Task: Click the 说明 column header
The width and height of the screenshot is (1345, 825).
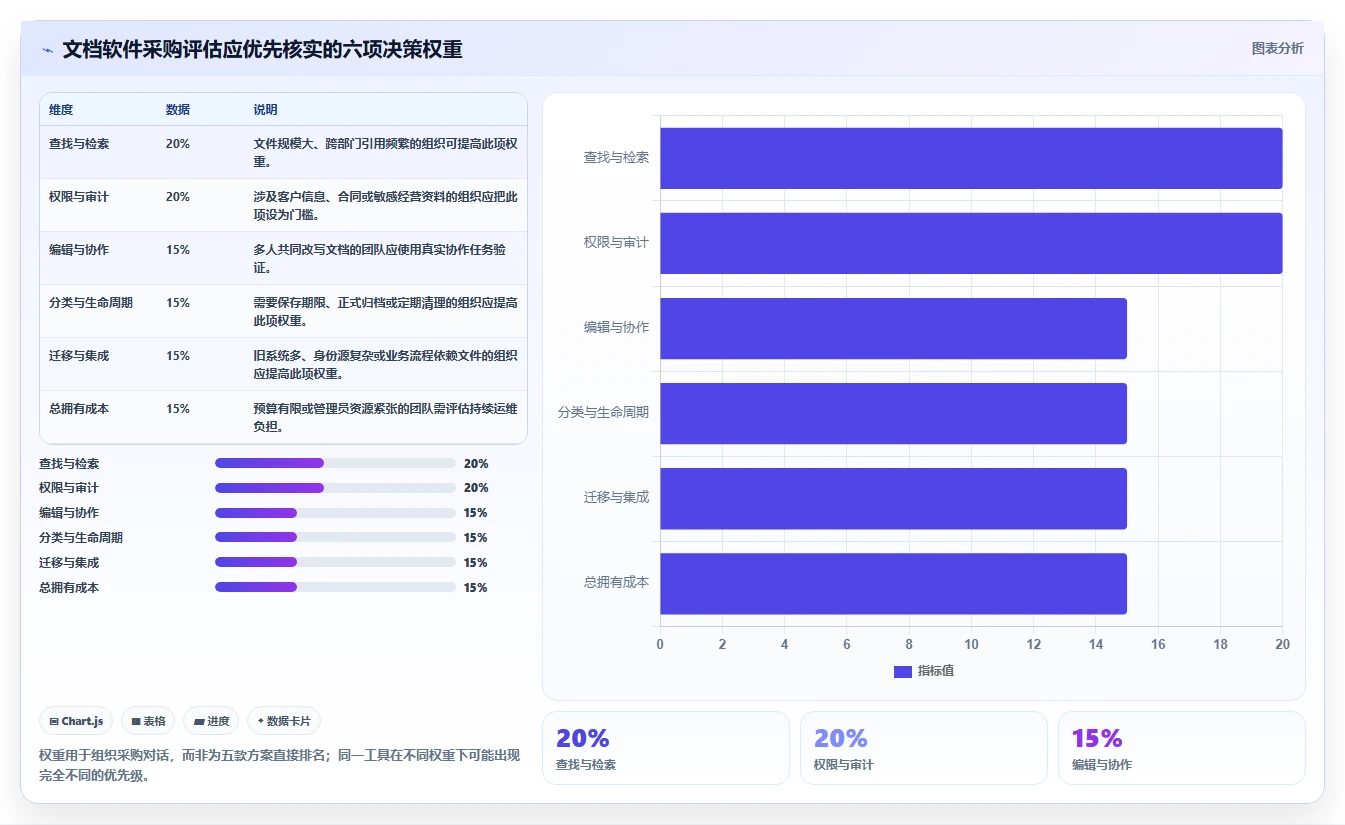Action: tap(266, 110)
